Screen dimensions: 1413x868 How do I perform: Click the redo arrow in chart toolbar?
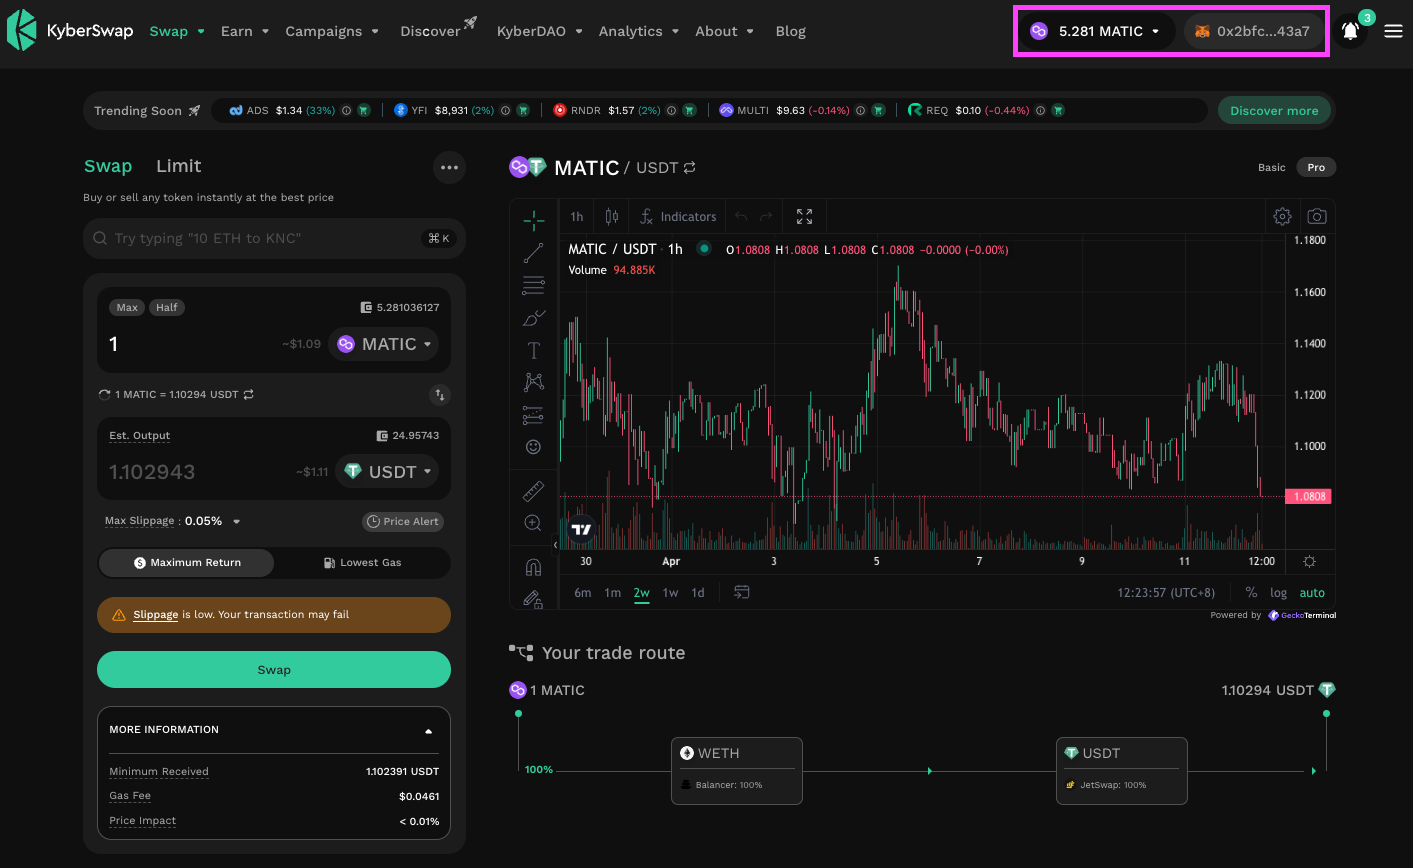click(766, 216)
